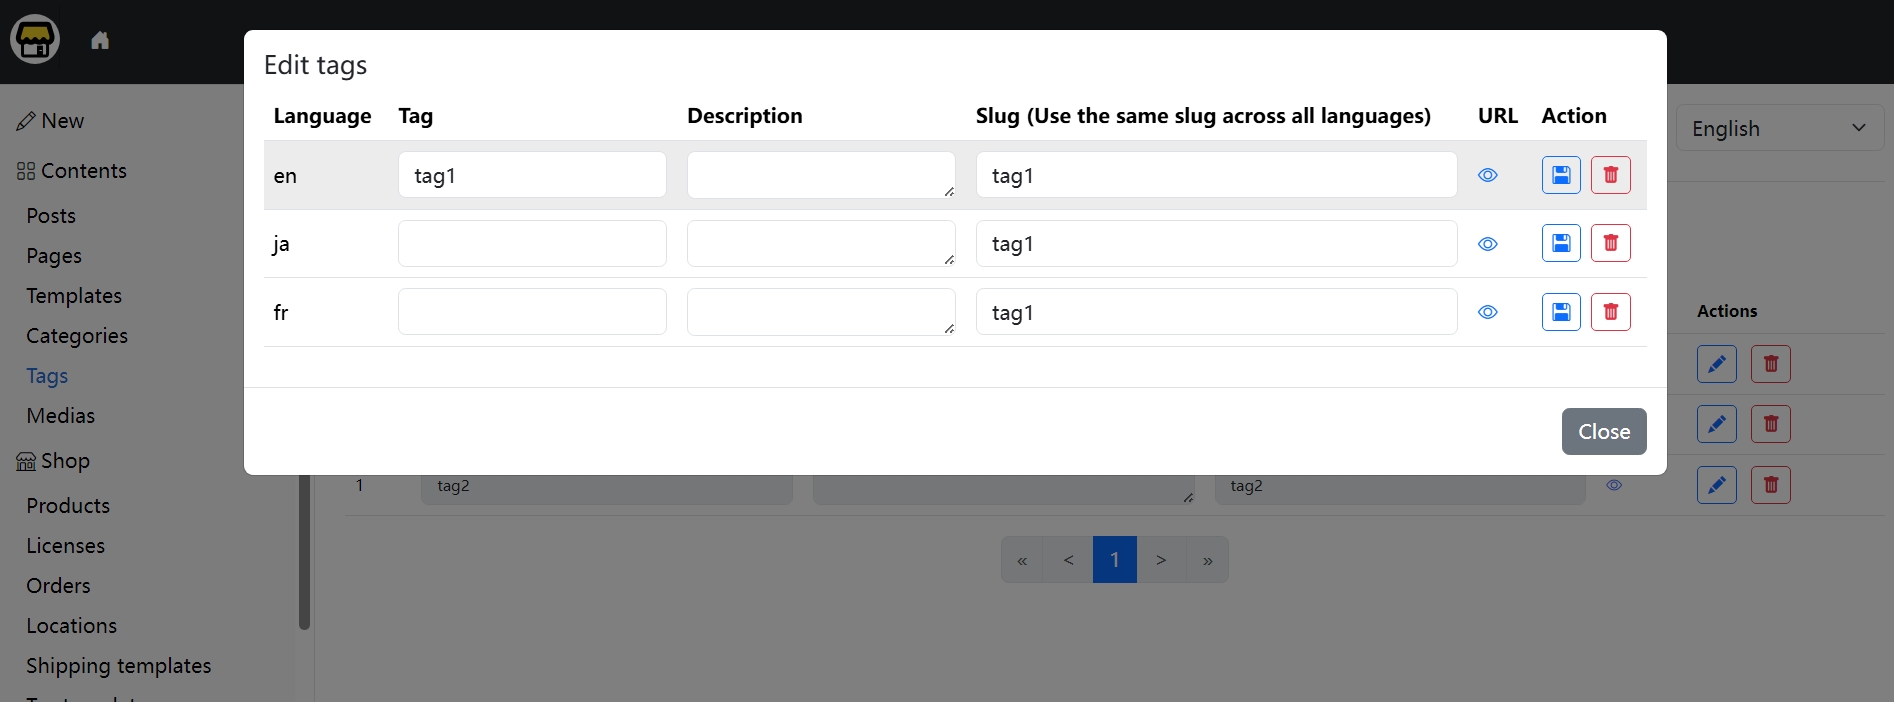Go to next page in pagination
The image size is (1894, 702).
click(x=1160, y=560)
